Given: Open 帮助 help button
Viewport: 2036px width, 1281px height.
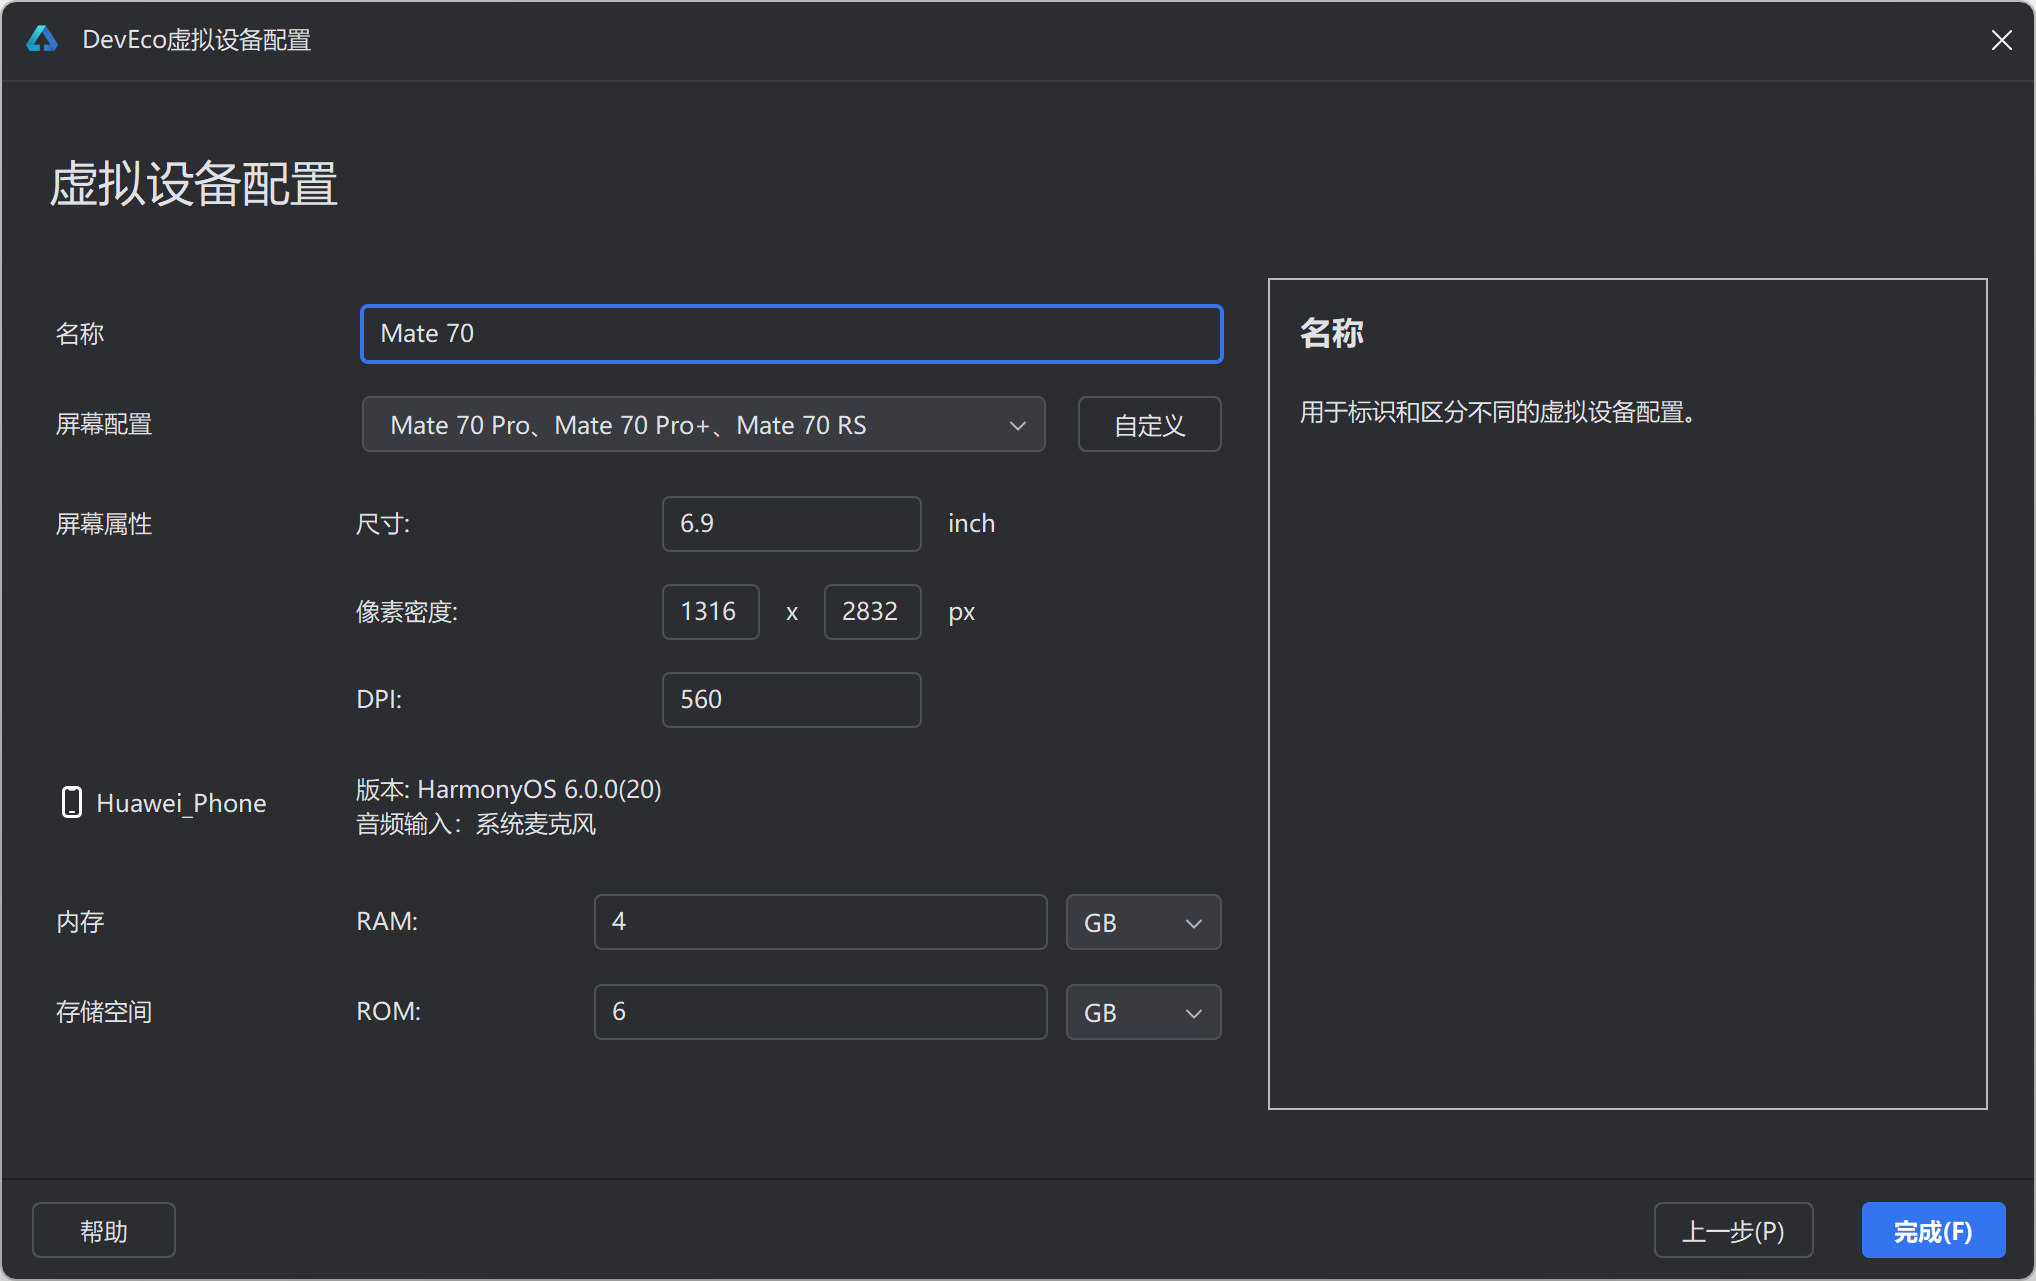Looking at the screenshot, I should point(104,1230).
